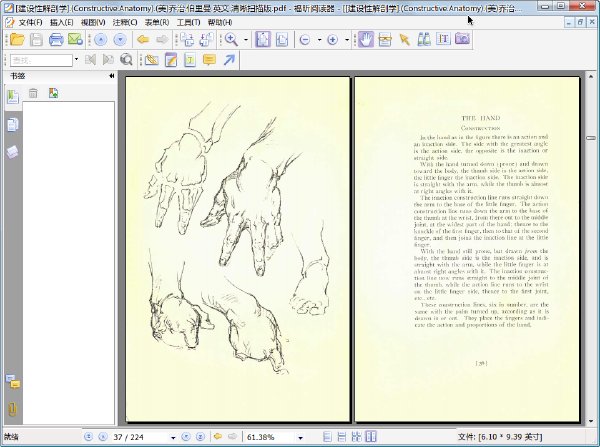Open the 文件(F) menu
This screenshot has width=600, height=447.
click(30, 23)
